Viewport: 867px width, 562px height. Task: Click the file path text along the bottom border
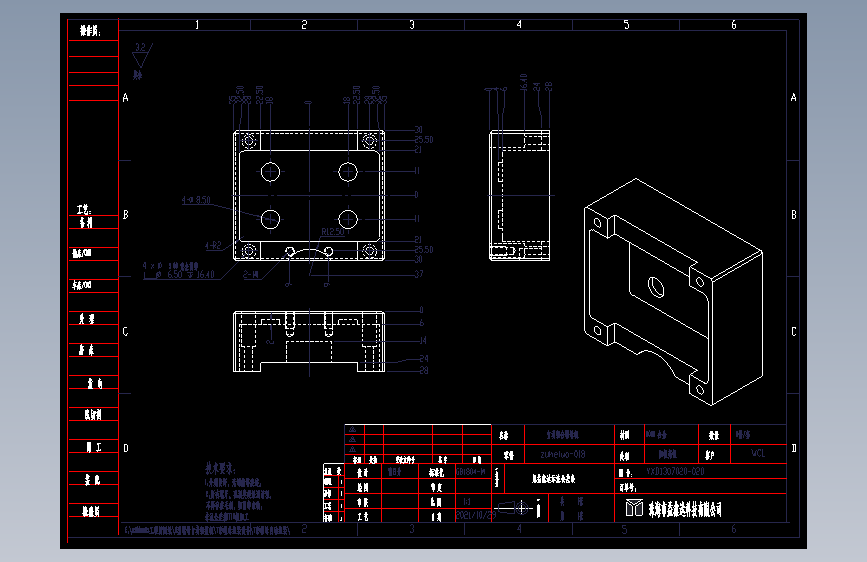click(207, 530)
